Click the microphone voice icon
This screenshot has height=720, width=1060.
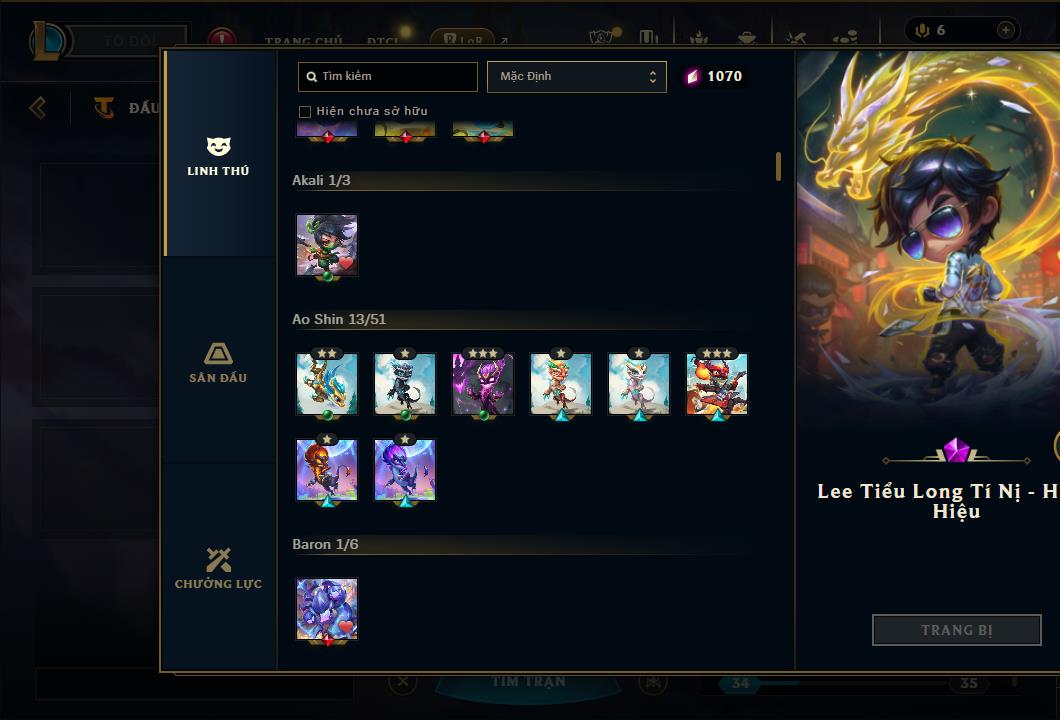tap(922, 30)
